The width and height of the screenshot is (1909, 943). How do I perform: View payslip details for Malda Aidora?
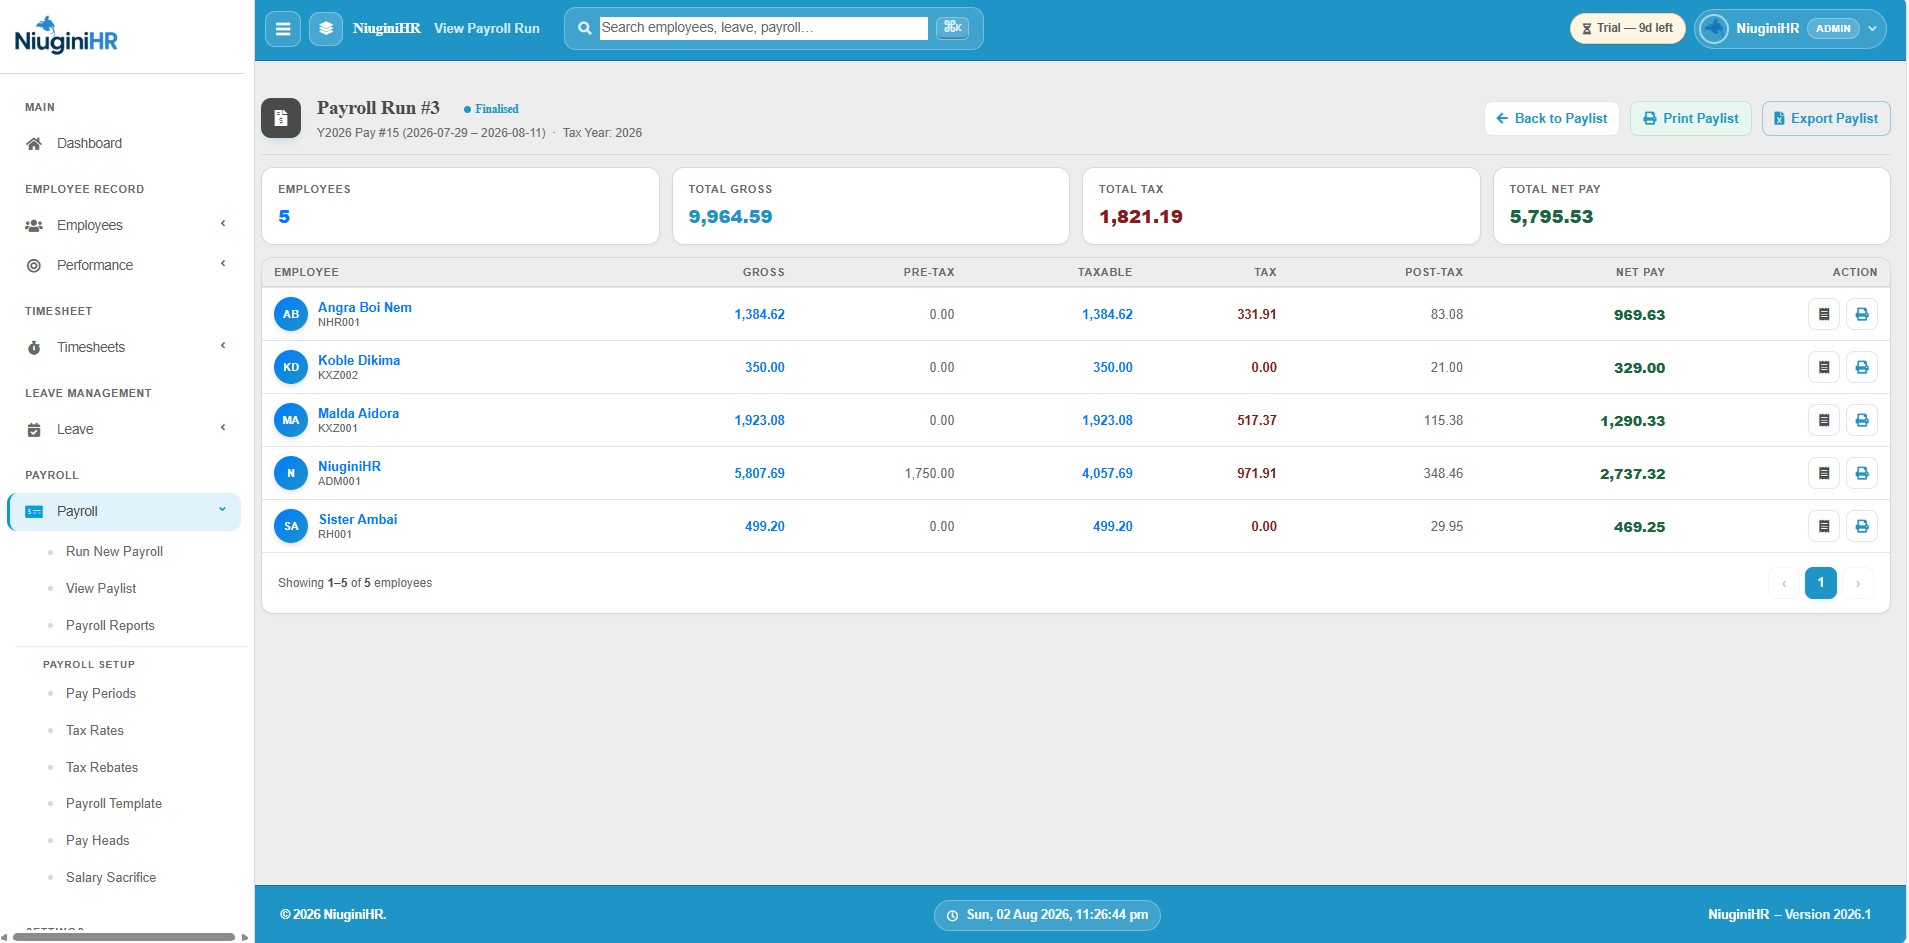pyautogui.click(x=1824, y=420)
